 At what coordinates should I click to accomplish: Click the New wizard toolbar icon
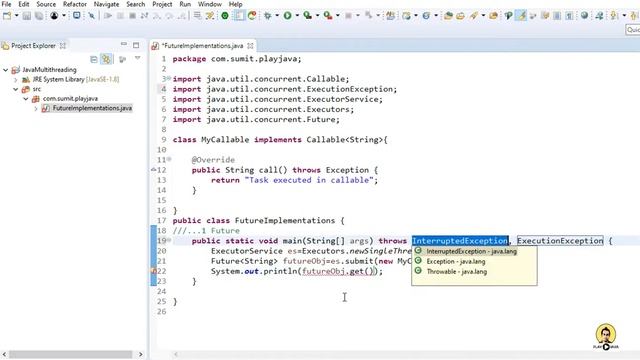click(x=7, y=16)
